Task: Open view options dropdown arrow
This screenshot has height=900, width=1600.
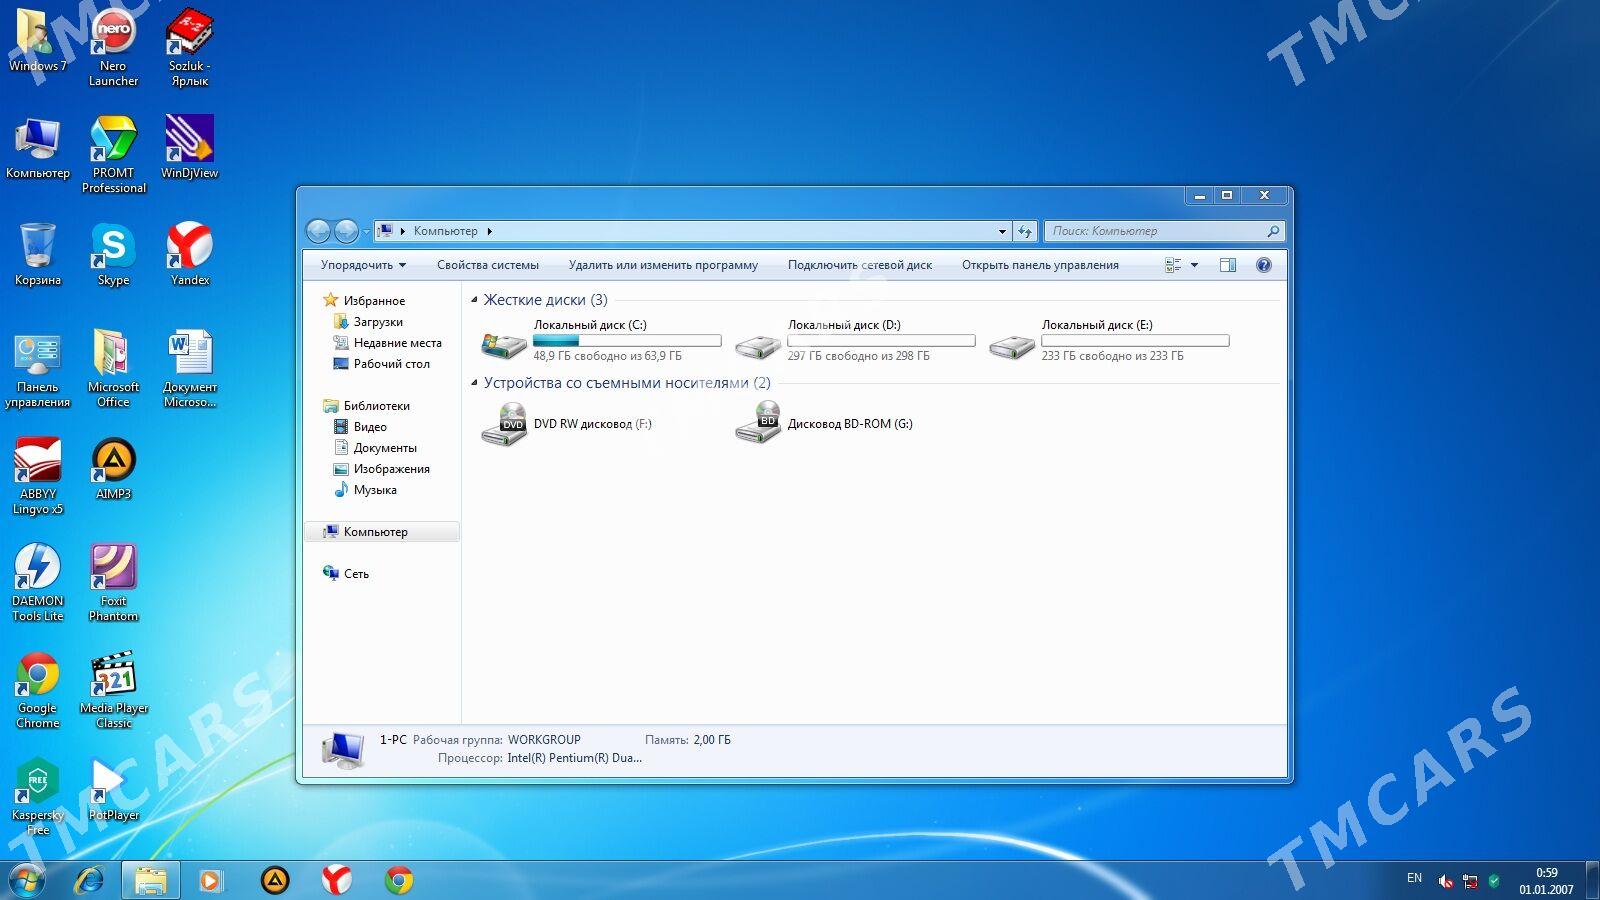Action: tap(1194, 265)
